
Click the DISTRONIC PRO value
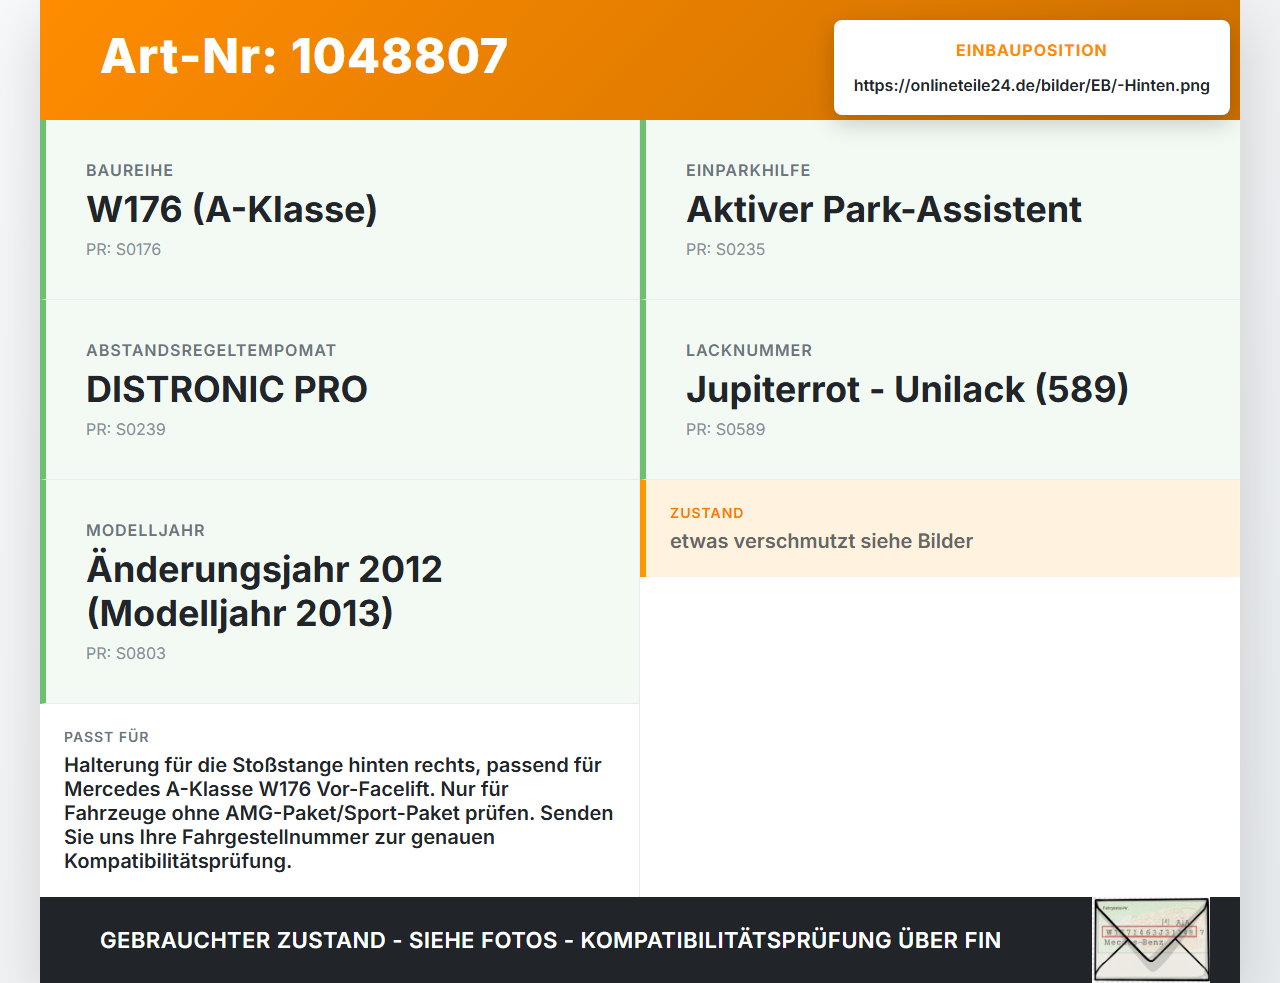tap(227, 389)
